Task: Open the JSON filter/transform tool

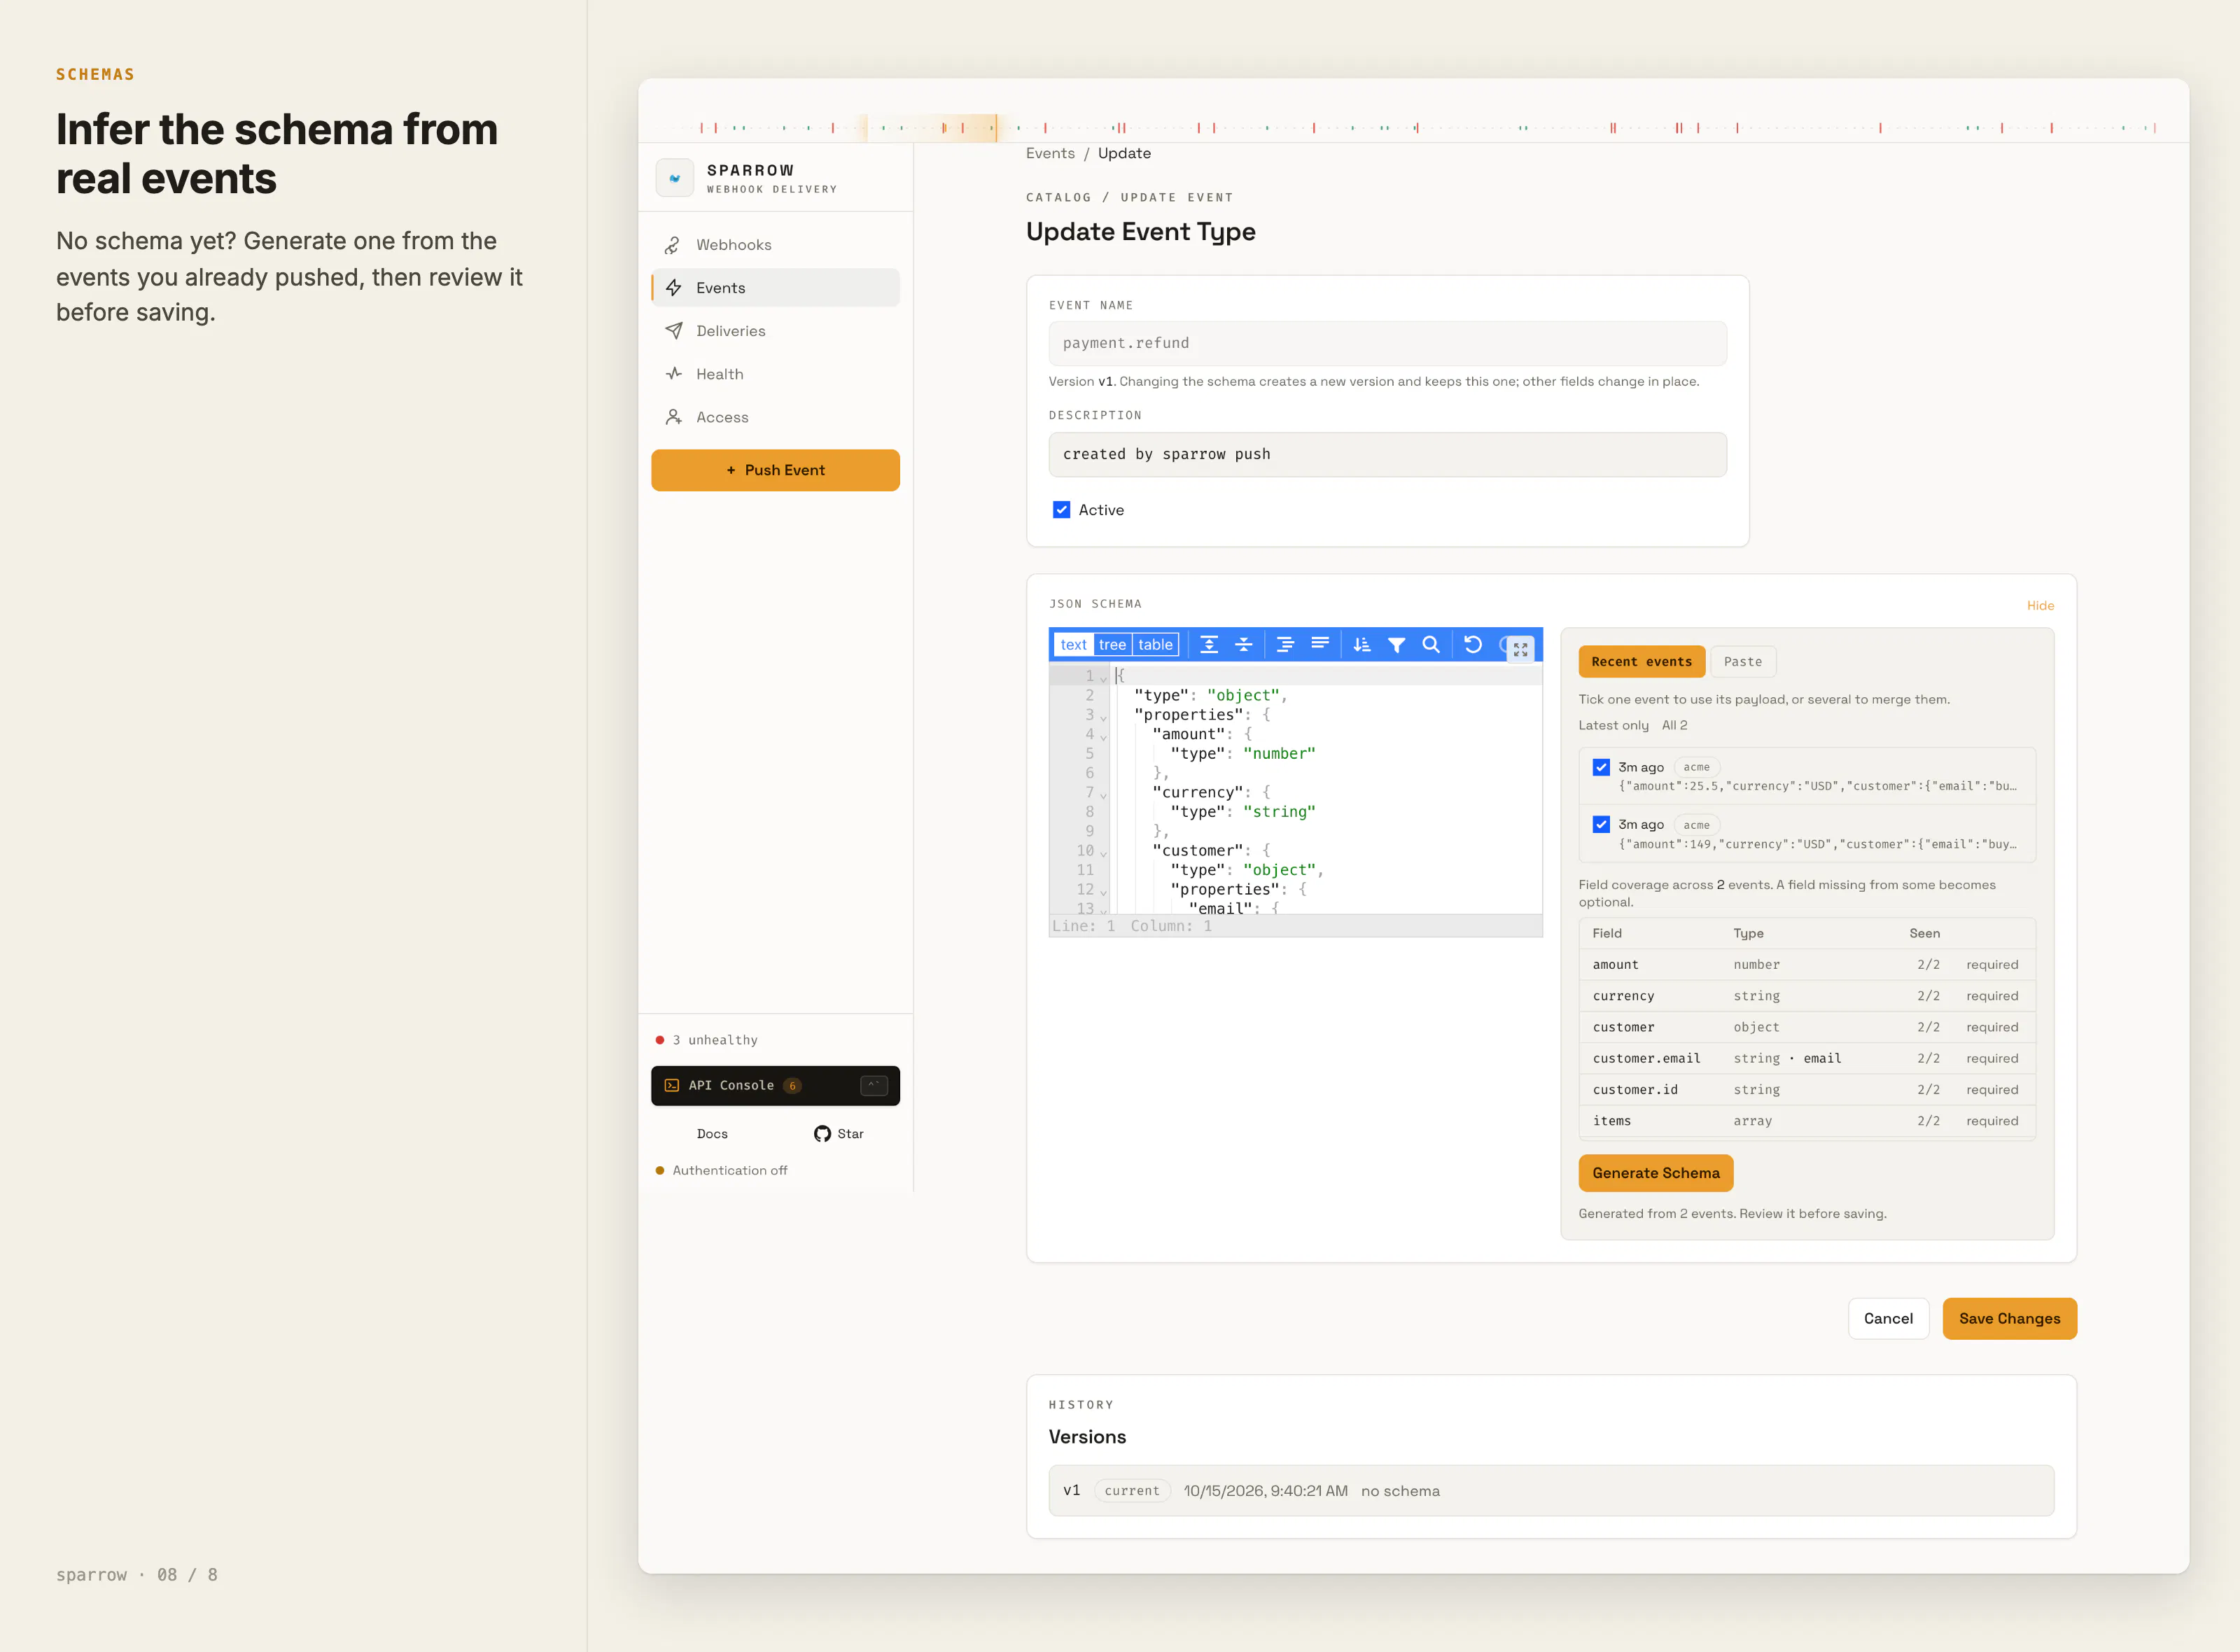Action: tap(1397, 645)
